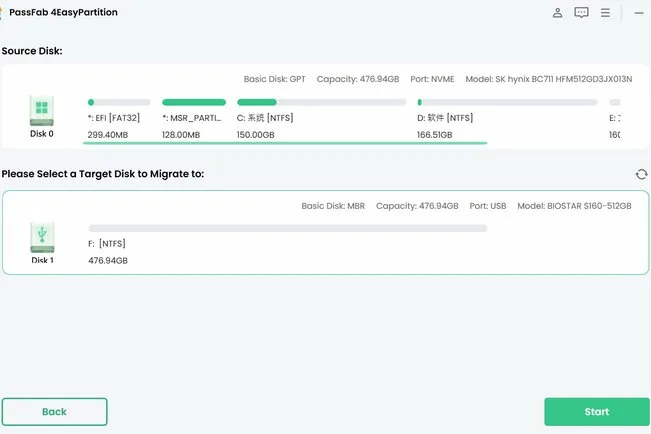Click the '476.94GB' partition size under F:

(108, 260)
